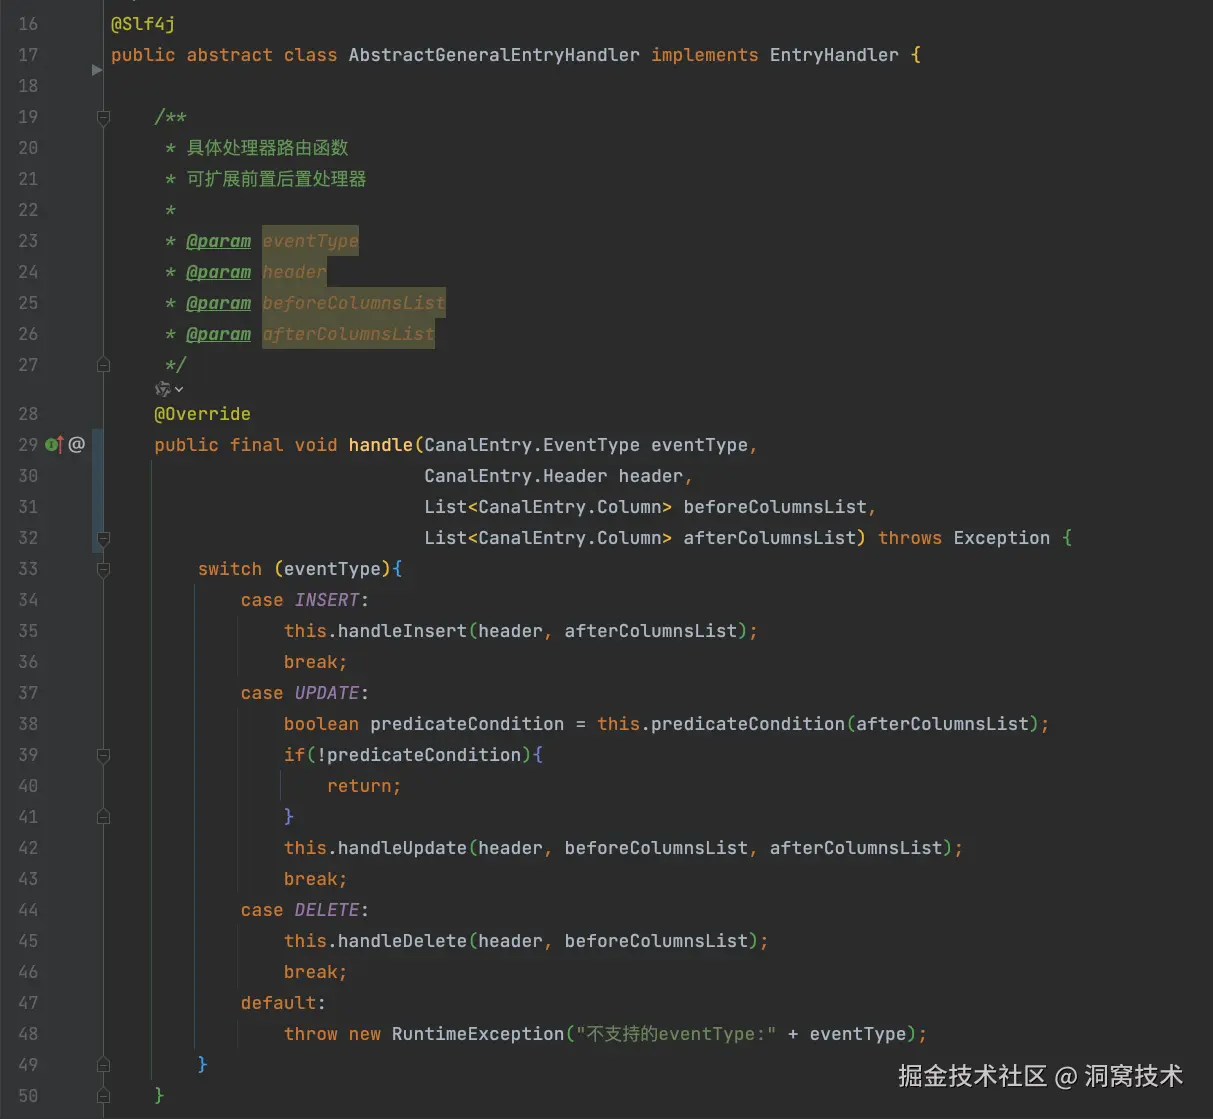Click the fold-end marker beside line 41
This screenshot has width=1213, height=1119.
(103, 817)
